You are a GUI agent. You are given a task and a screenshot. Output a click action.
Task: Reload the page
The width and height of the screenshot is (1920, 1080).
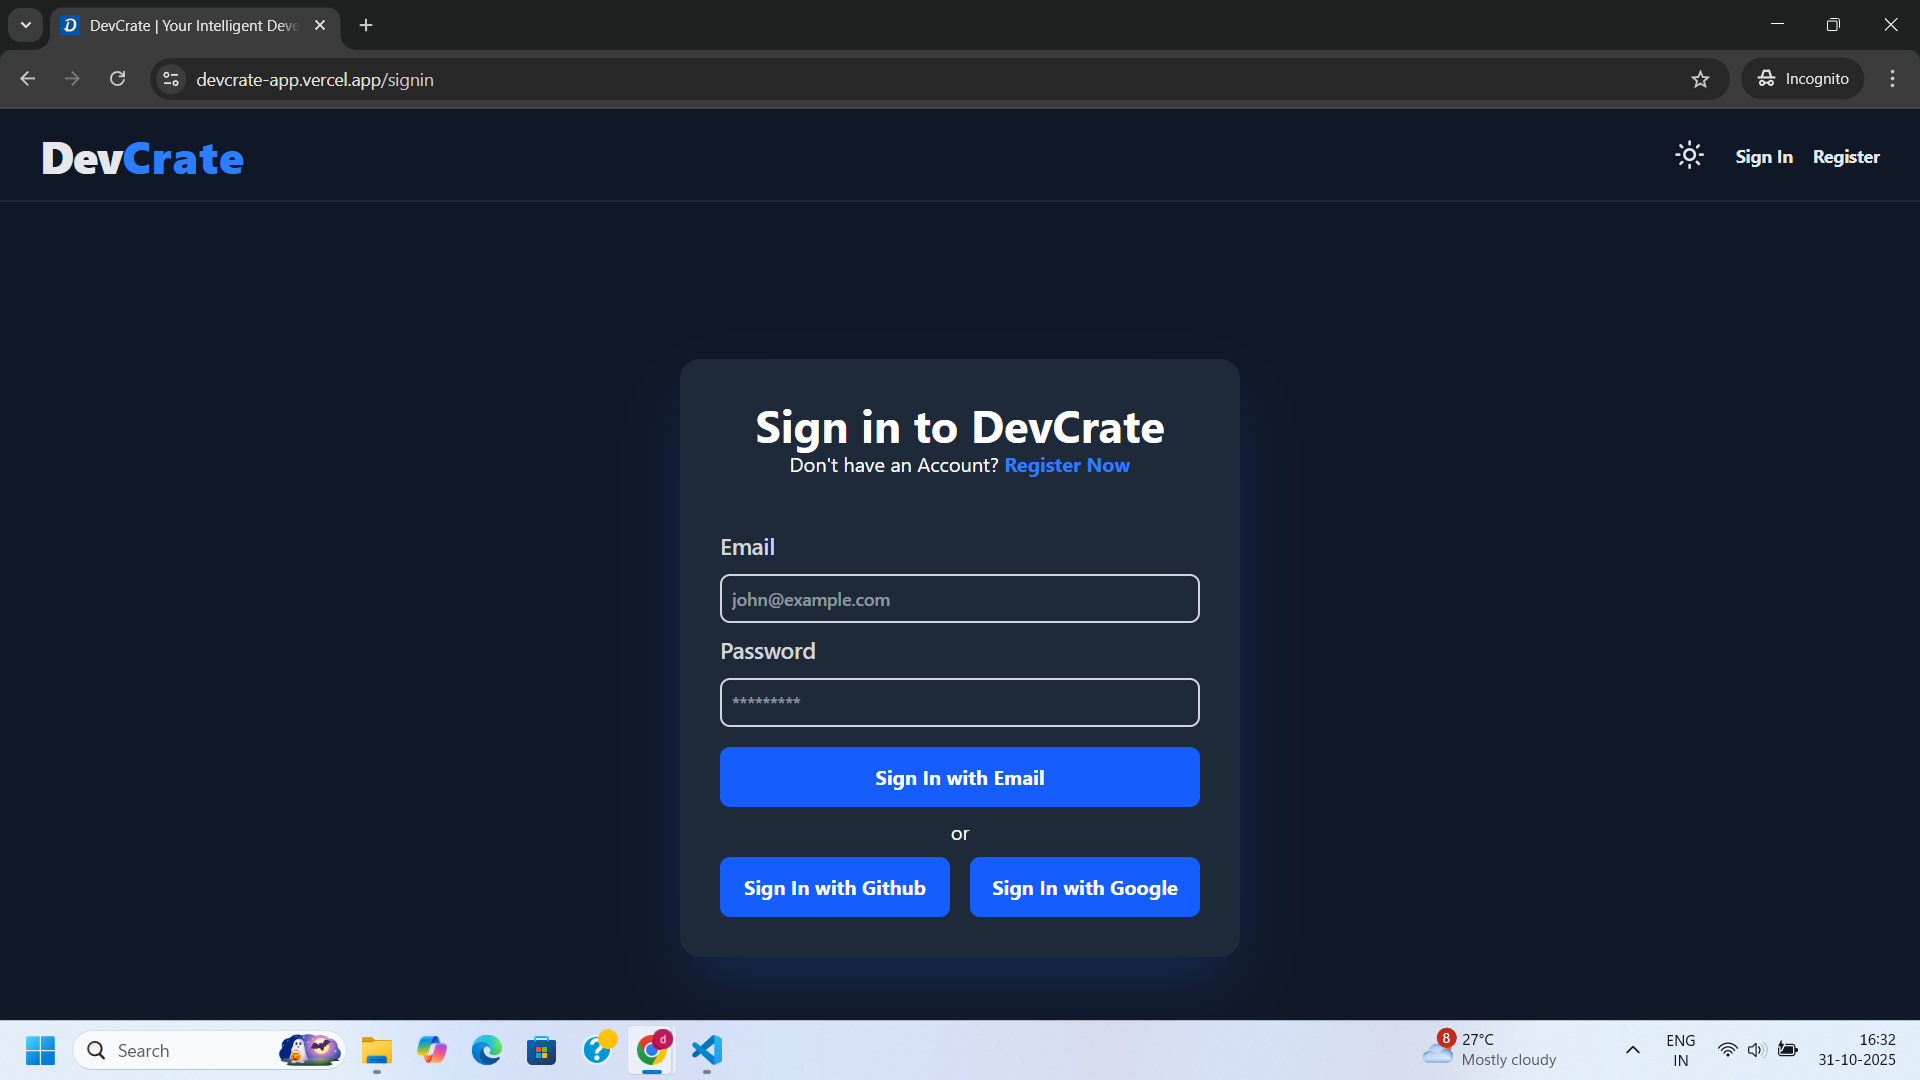tap(117, 79)
